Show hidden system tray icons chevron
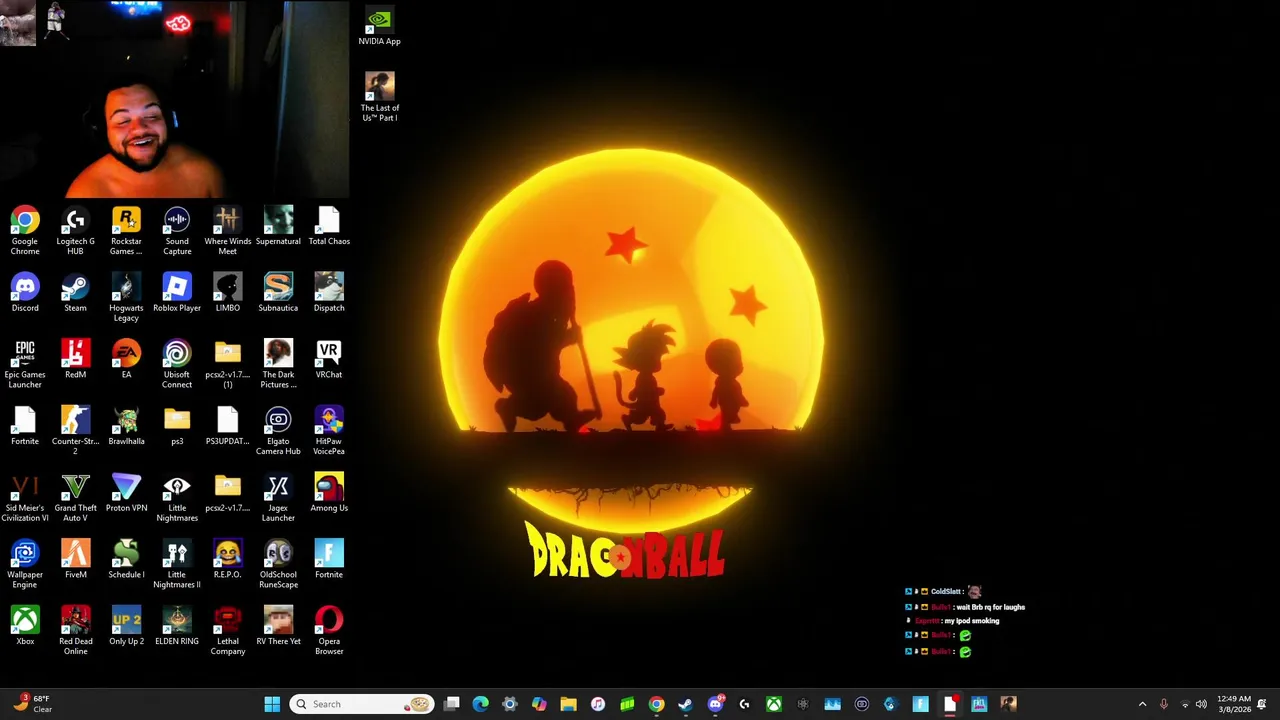 tap(1142, 704)
